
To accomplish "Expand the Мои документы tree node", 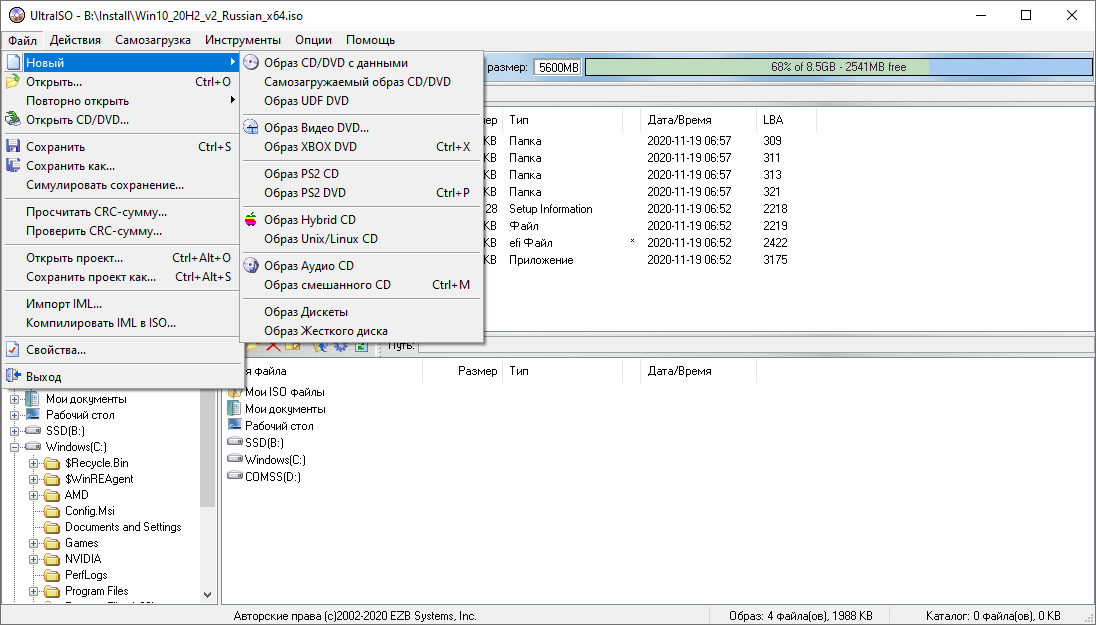I will [x=14, y=399].
